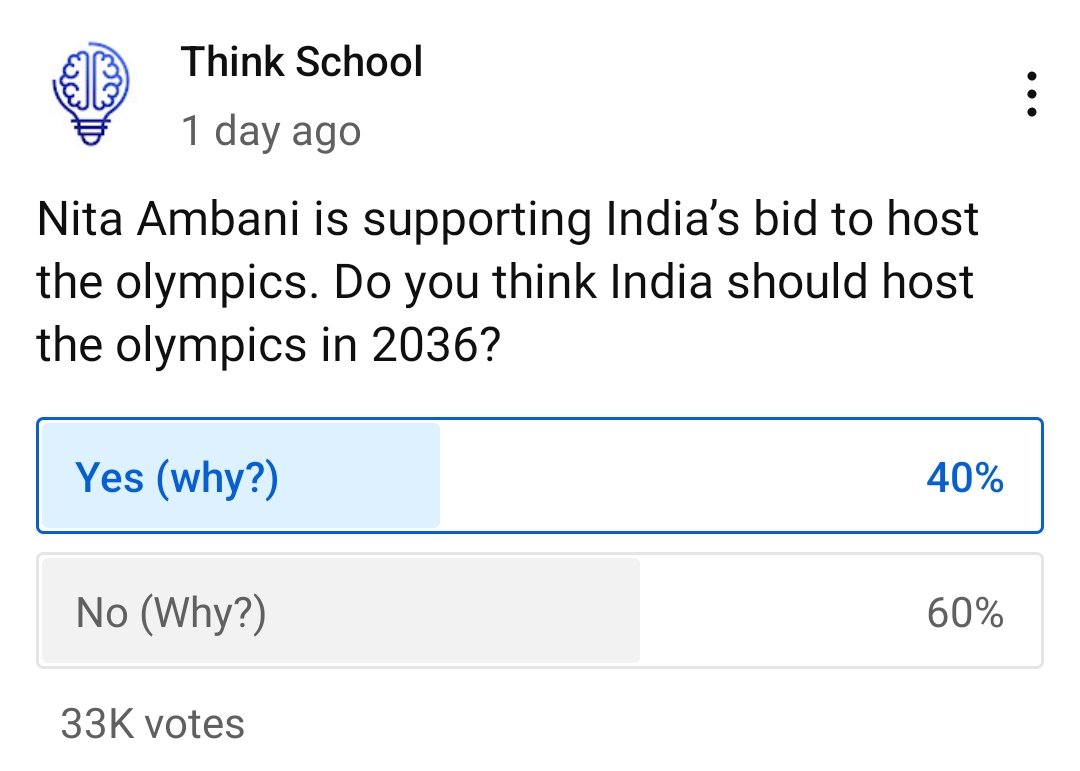Click the 'should host' phrase in post

click(850, 283)
